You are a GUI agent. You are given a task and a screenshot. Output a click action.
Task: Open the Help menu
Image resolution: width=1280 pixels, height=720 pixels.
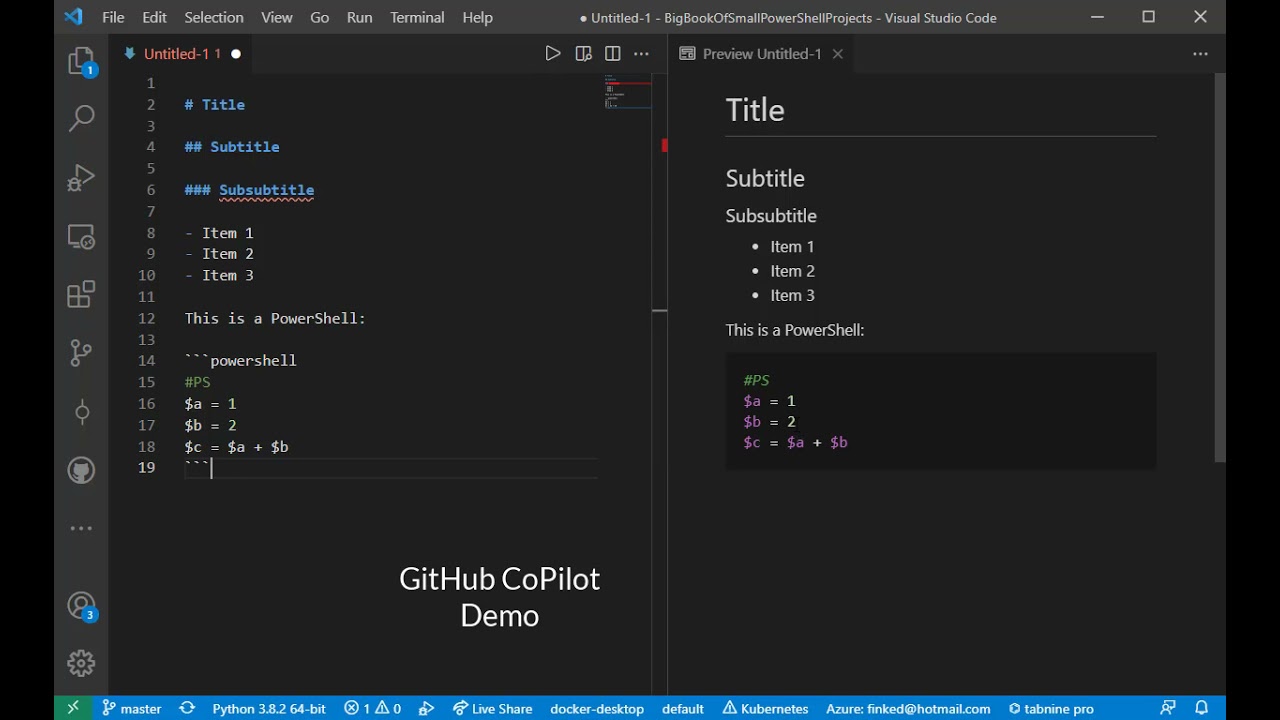pos(478,17)
